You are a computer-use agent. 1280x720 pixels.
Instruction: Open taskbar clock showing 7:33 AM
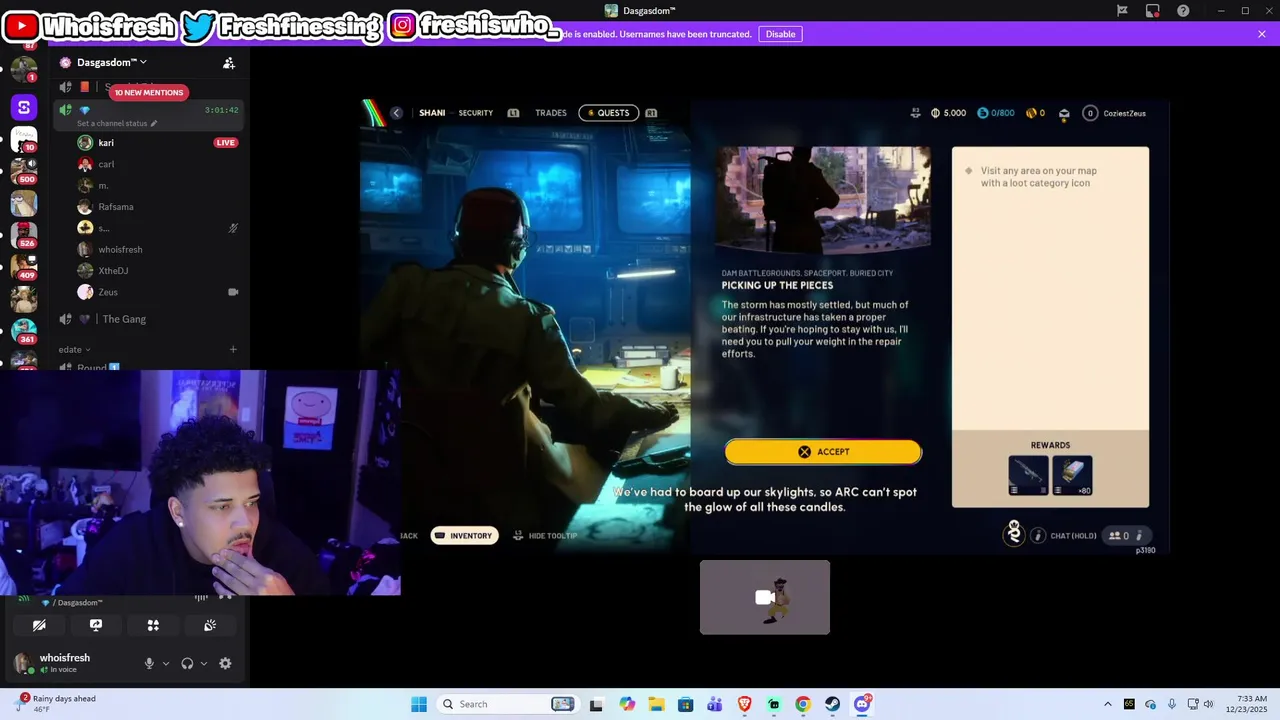(x=1252, y=704)
